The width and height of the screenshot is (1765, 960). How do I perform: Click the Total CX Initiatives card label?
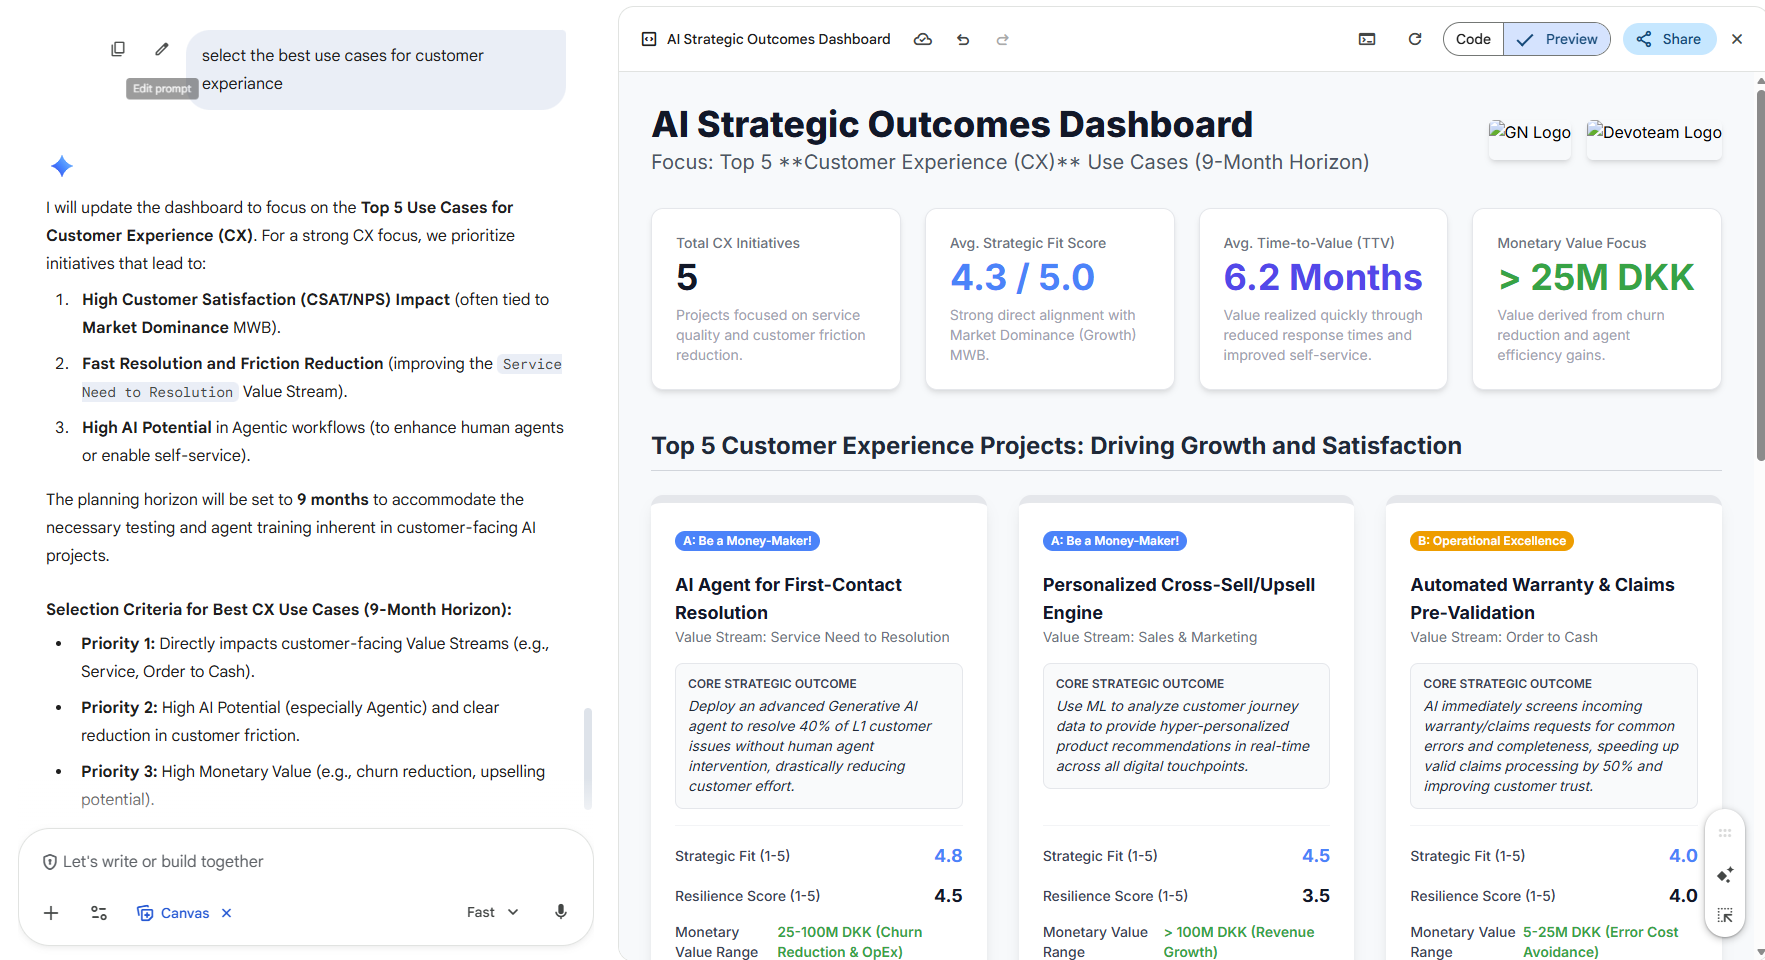point(738,243)
